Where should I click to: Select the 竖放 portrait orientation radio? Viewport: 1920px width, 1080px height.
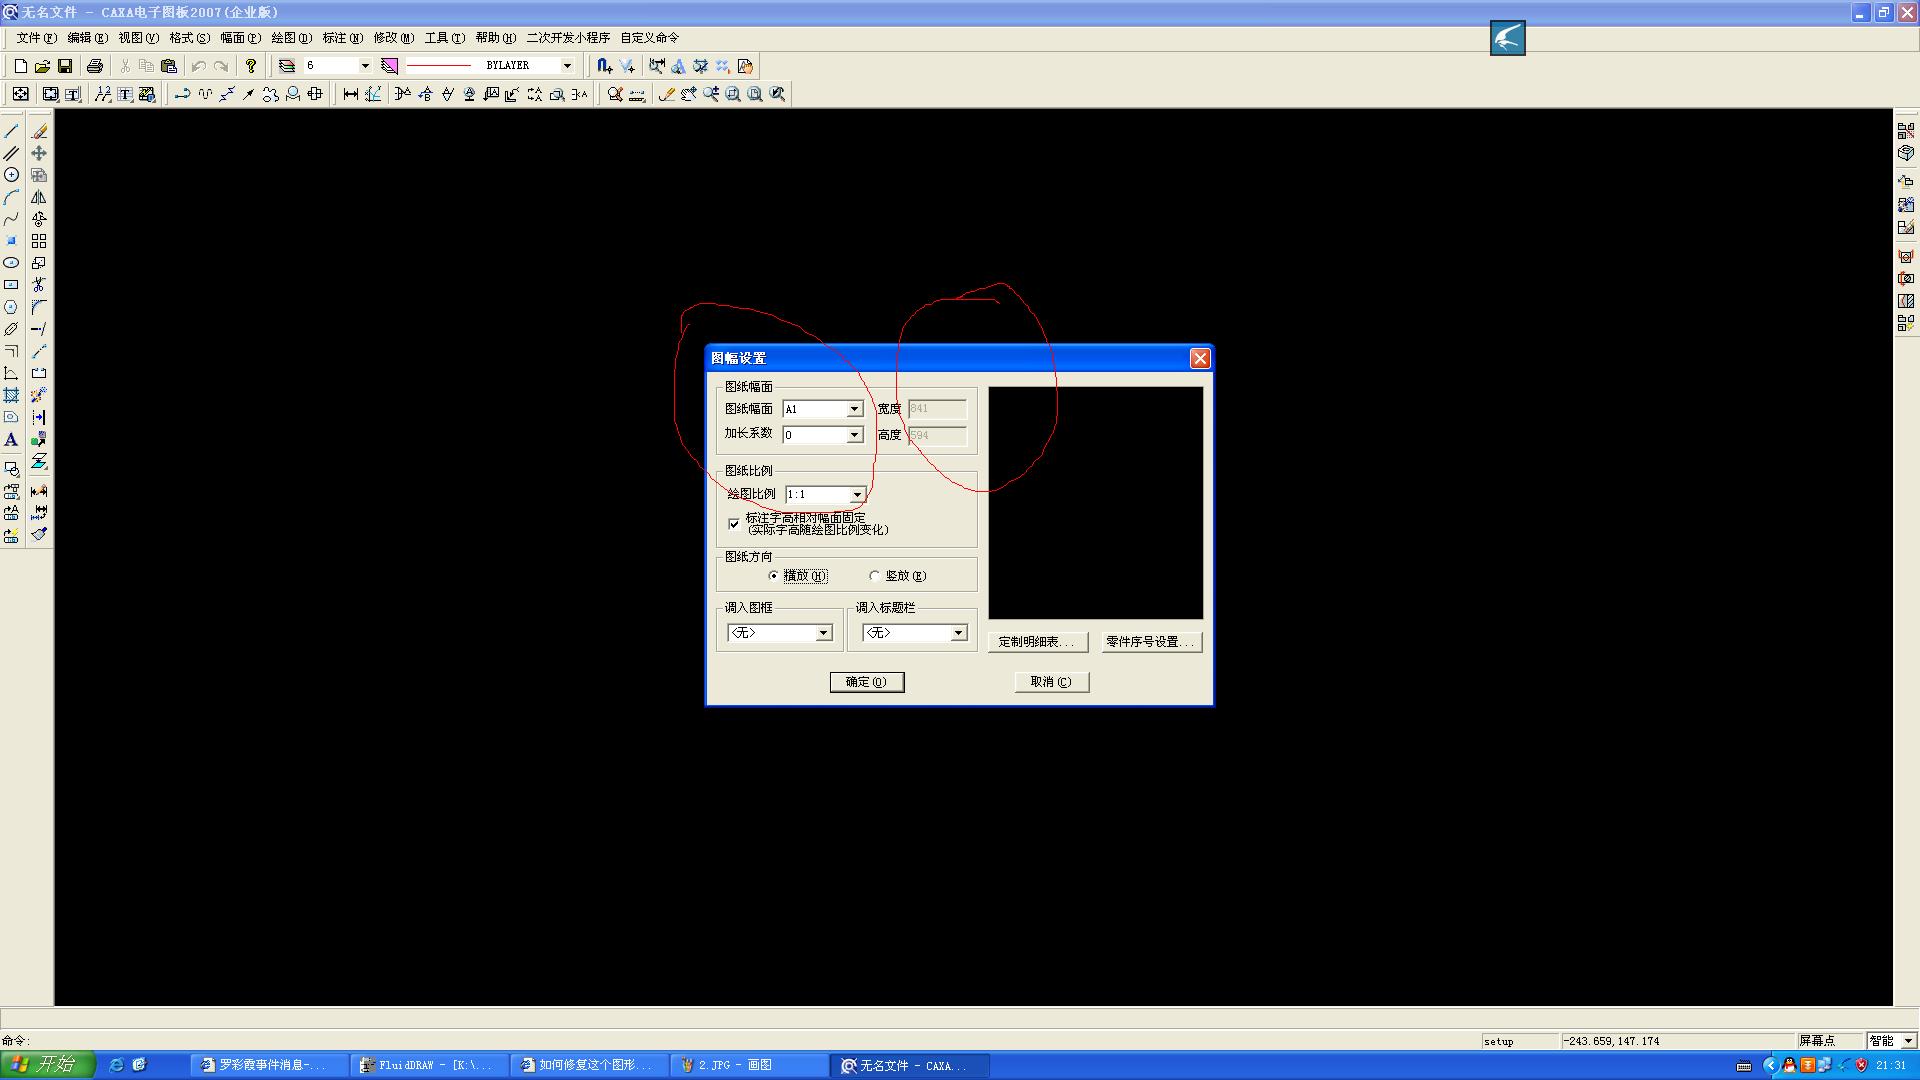pyautogui.click(x=875, y=576)
